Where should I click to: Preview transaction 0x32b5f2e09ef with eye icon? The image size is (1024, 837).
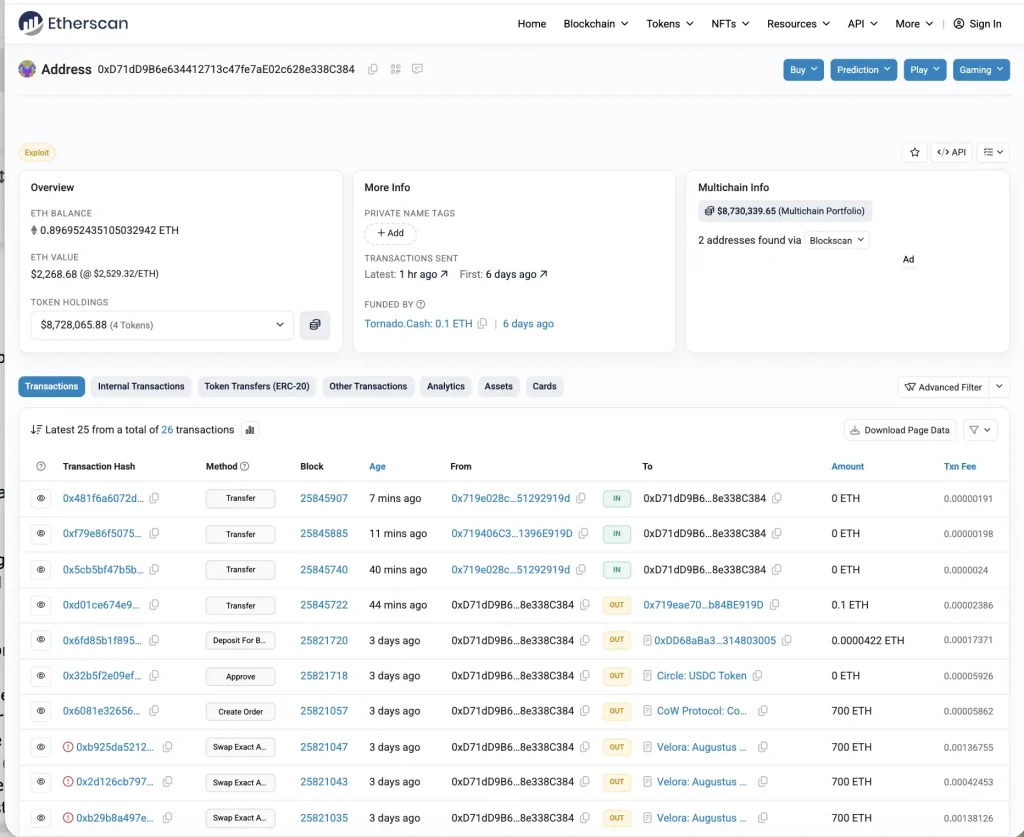click(40, 676)
